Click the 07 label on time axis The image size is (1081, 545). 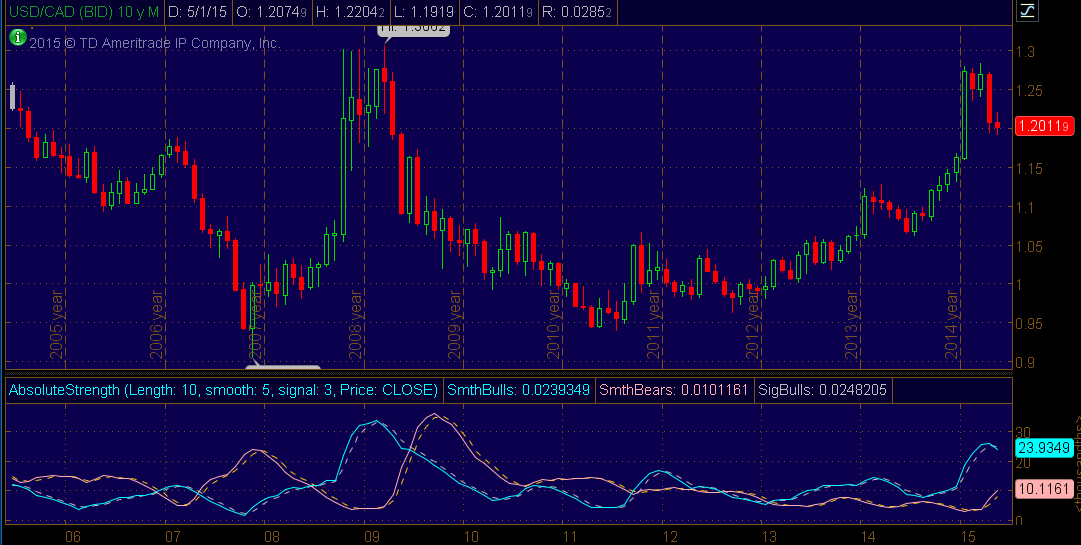click(172, 536)
